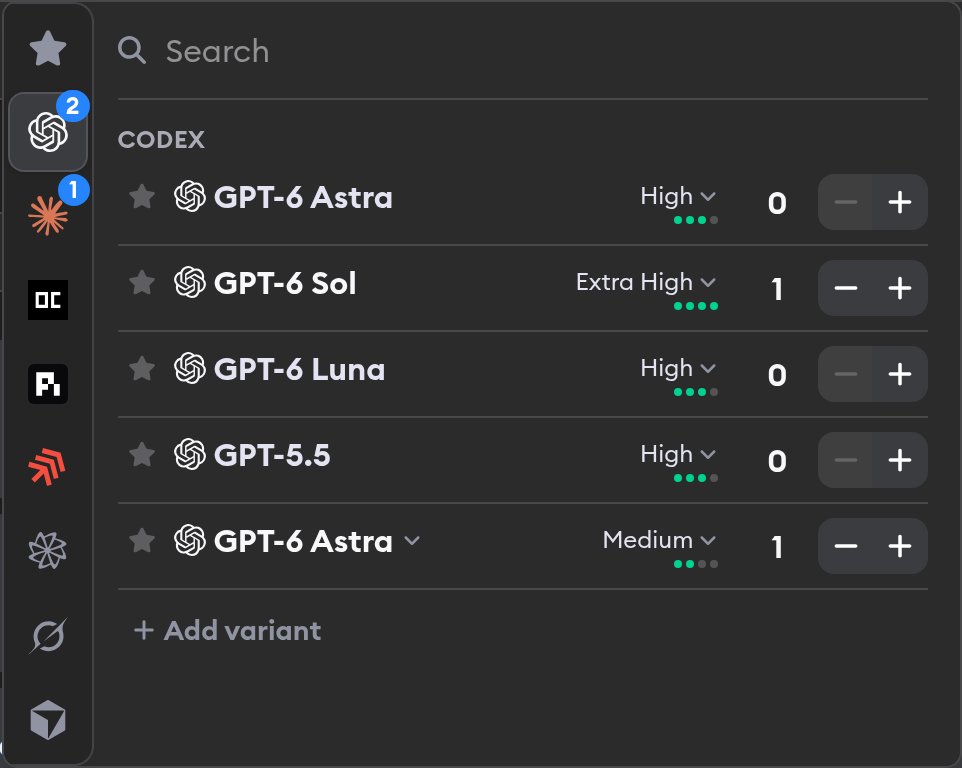This screenshot has height=768, width=962.
Task: Click the GPT-6 Sol model name
Action: click(285, 283)
